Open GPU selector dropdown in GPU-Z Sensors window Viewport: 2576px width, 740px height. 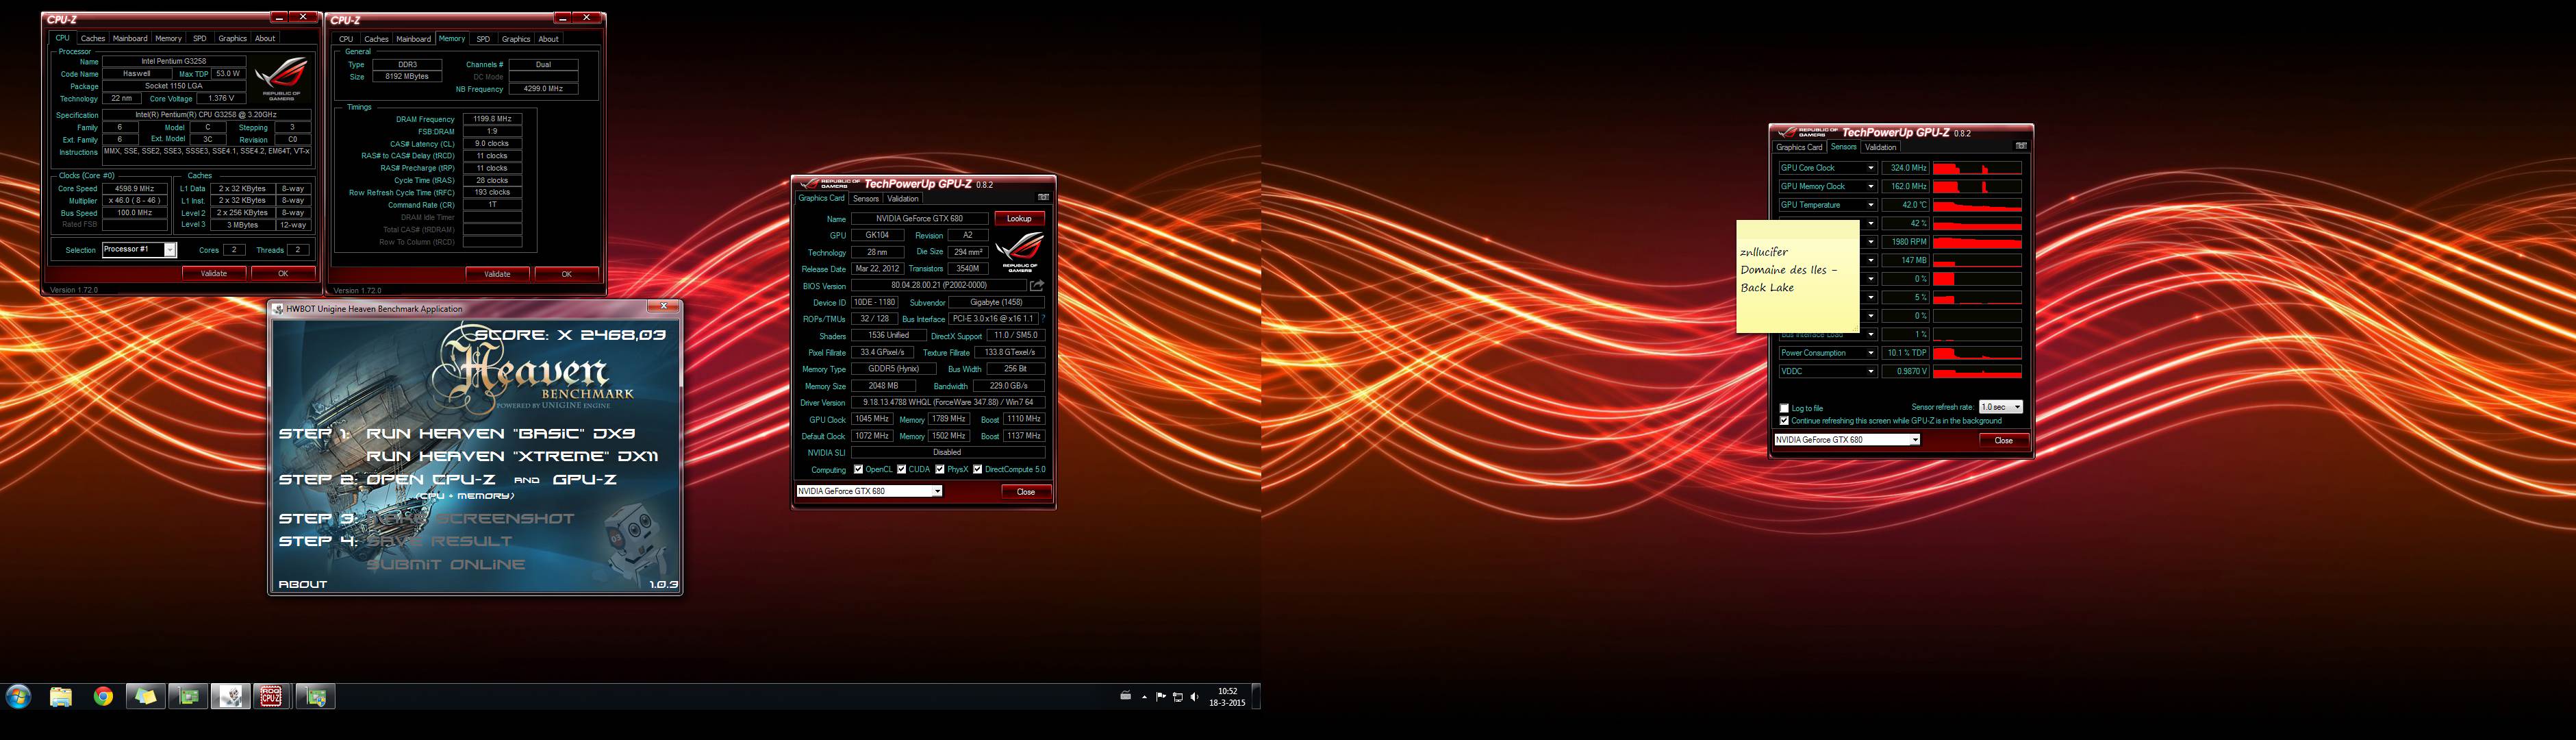[x=1847, y=440]
